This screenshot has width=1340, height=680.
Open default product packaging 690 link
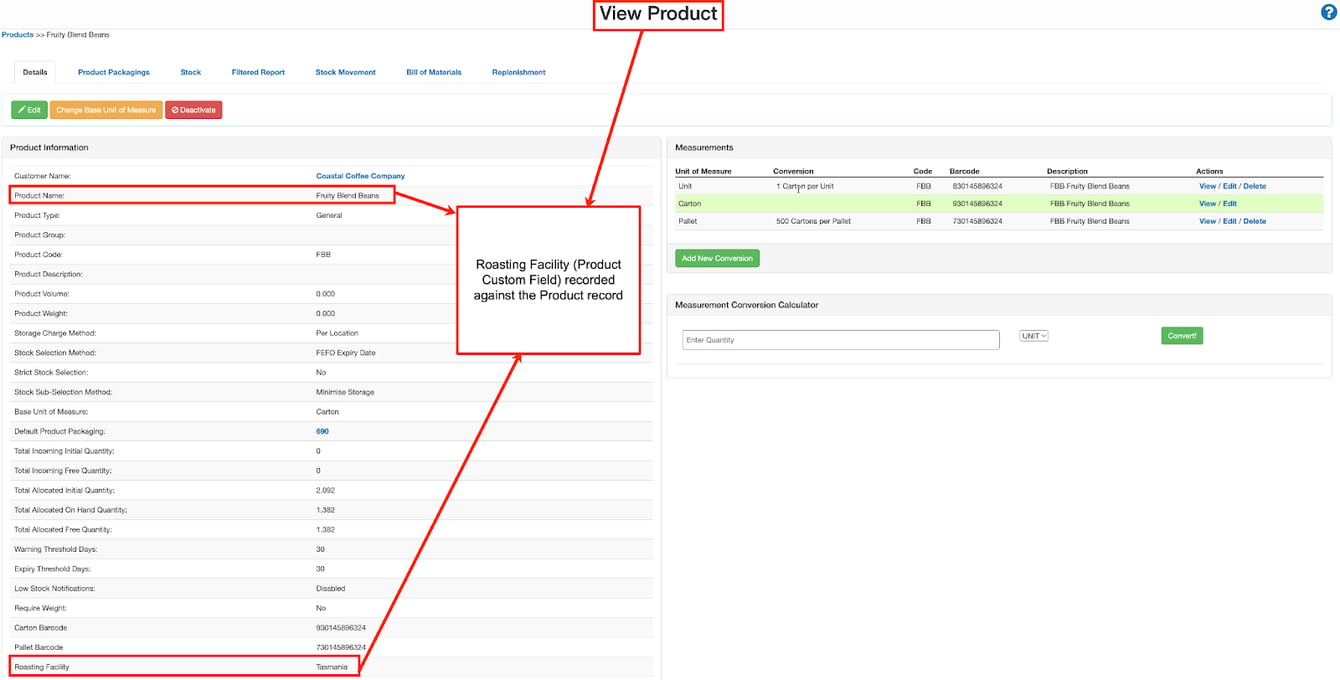[322, 431]
